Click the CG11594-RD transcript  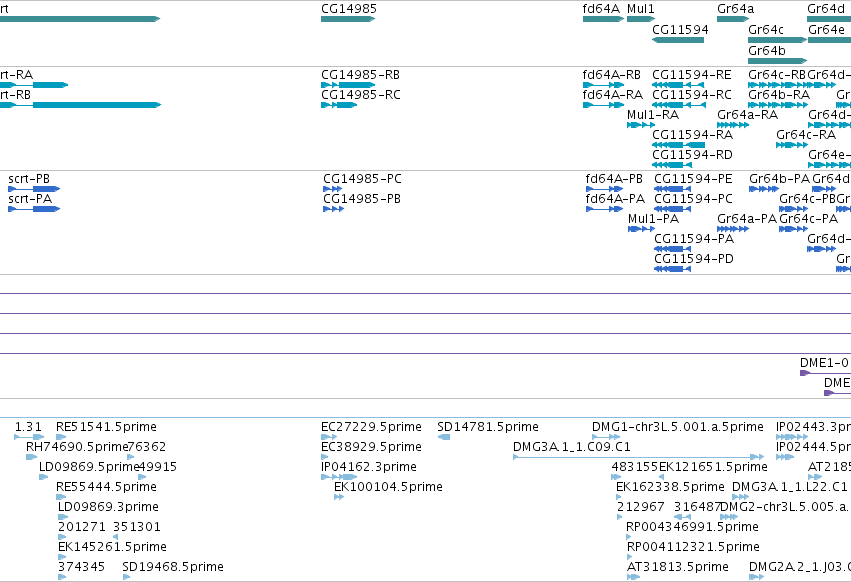click(x=671, y=165)
